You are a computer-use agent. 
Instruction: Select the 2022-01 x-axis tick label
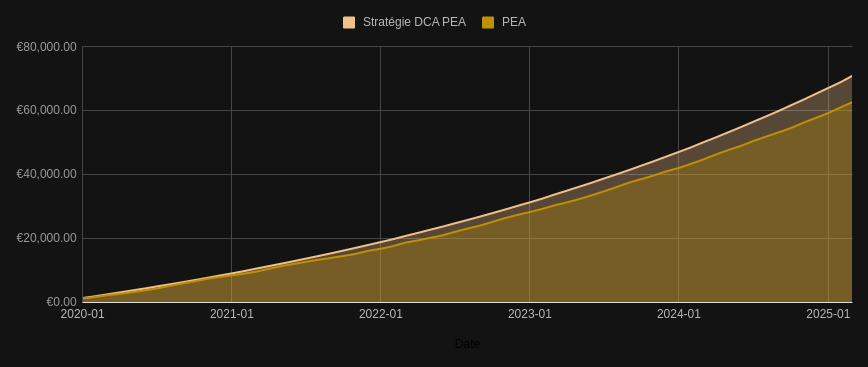(x=380, y=314)
